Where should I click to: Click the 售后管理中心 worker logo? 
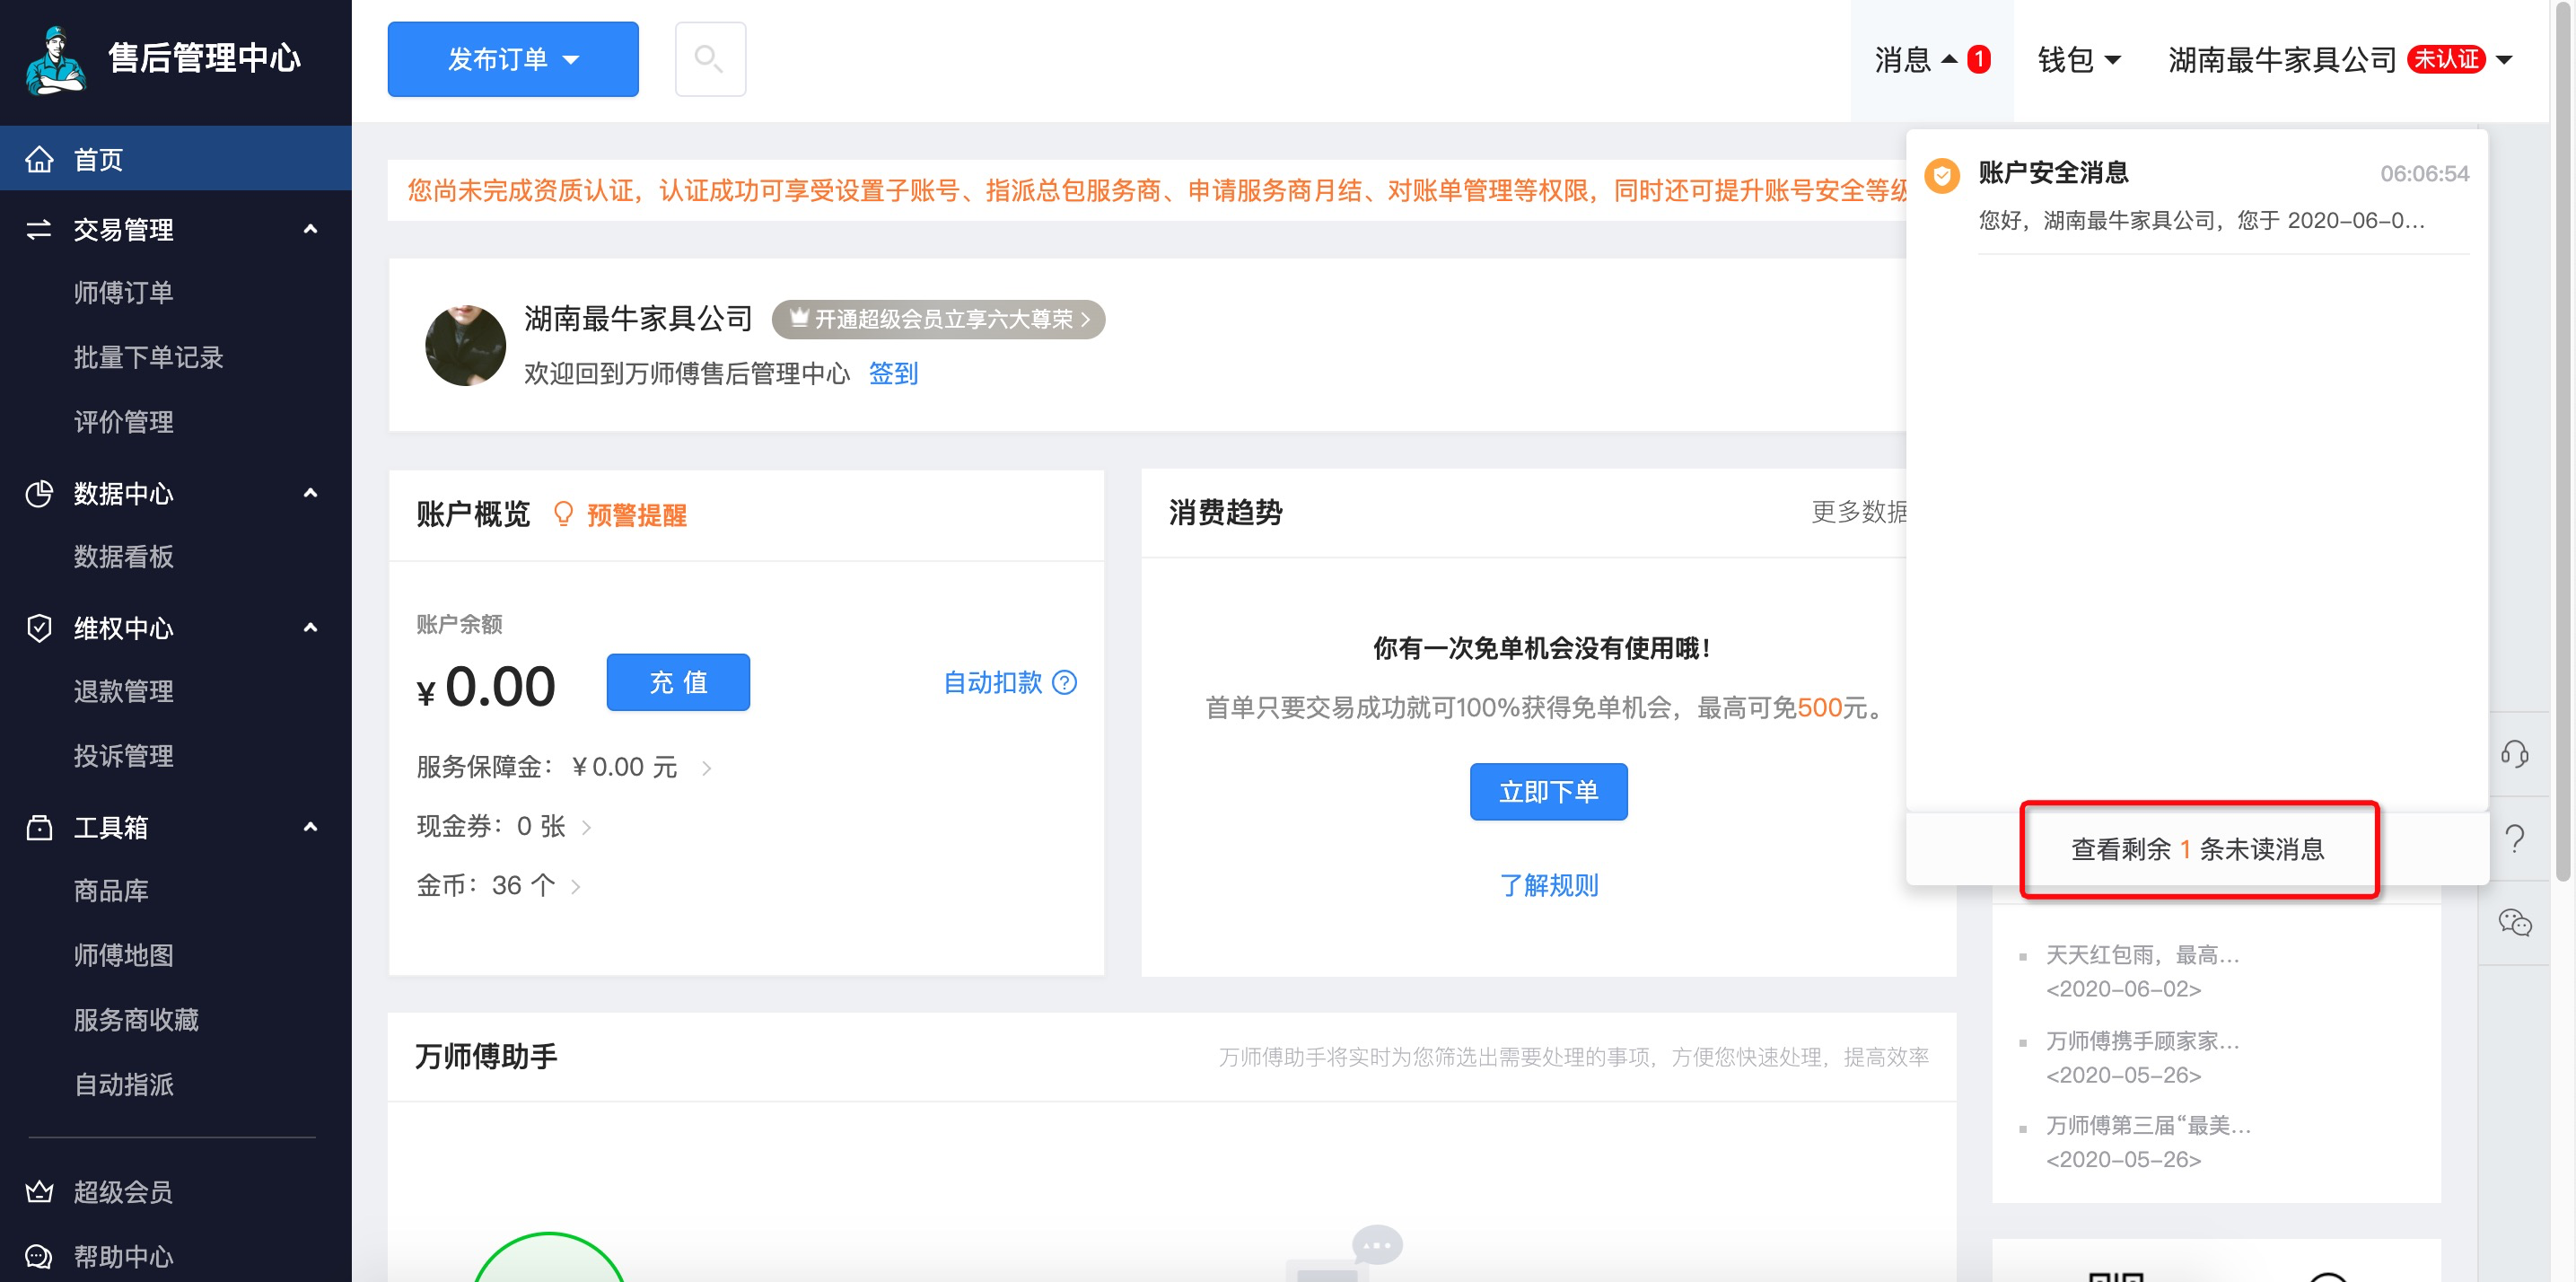[56, 60]
